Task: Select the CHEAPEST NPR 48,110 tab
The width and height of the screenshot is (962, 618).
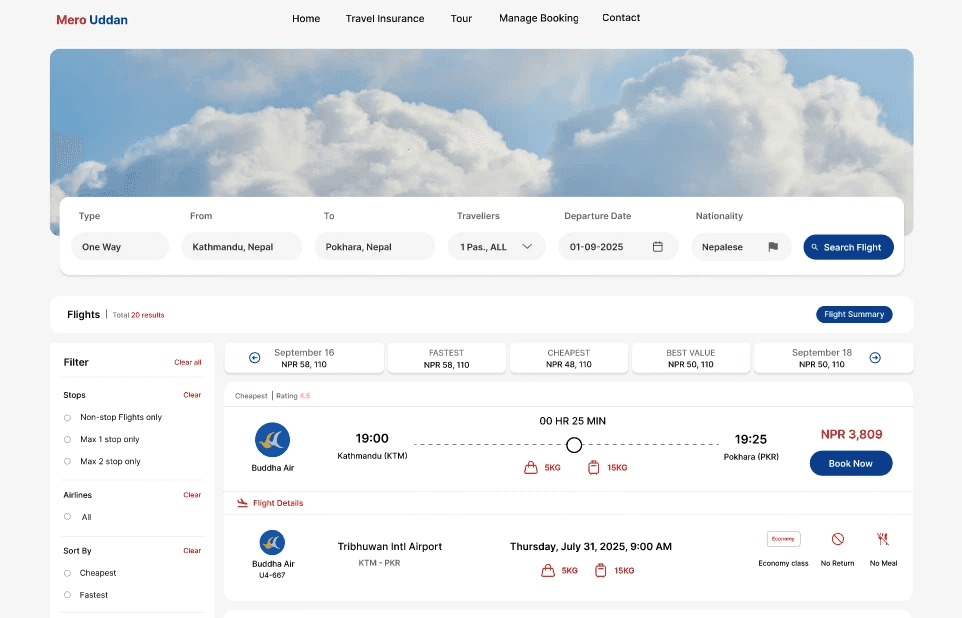Action: tap(569, 358)
